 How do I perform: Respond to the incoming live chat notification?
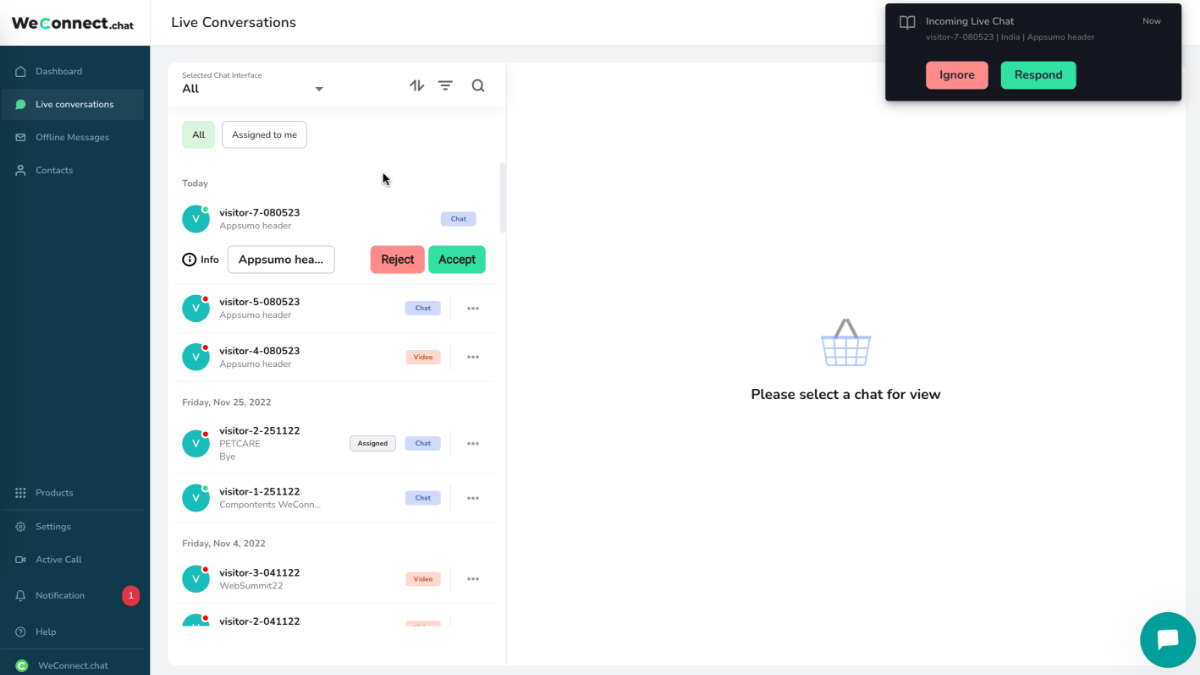tap(1038, 74)
